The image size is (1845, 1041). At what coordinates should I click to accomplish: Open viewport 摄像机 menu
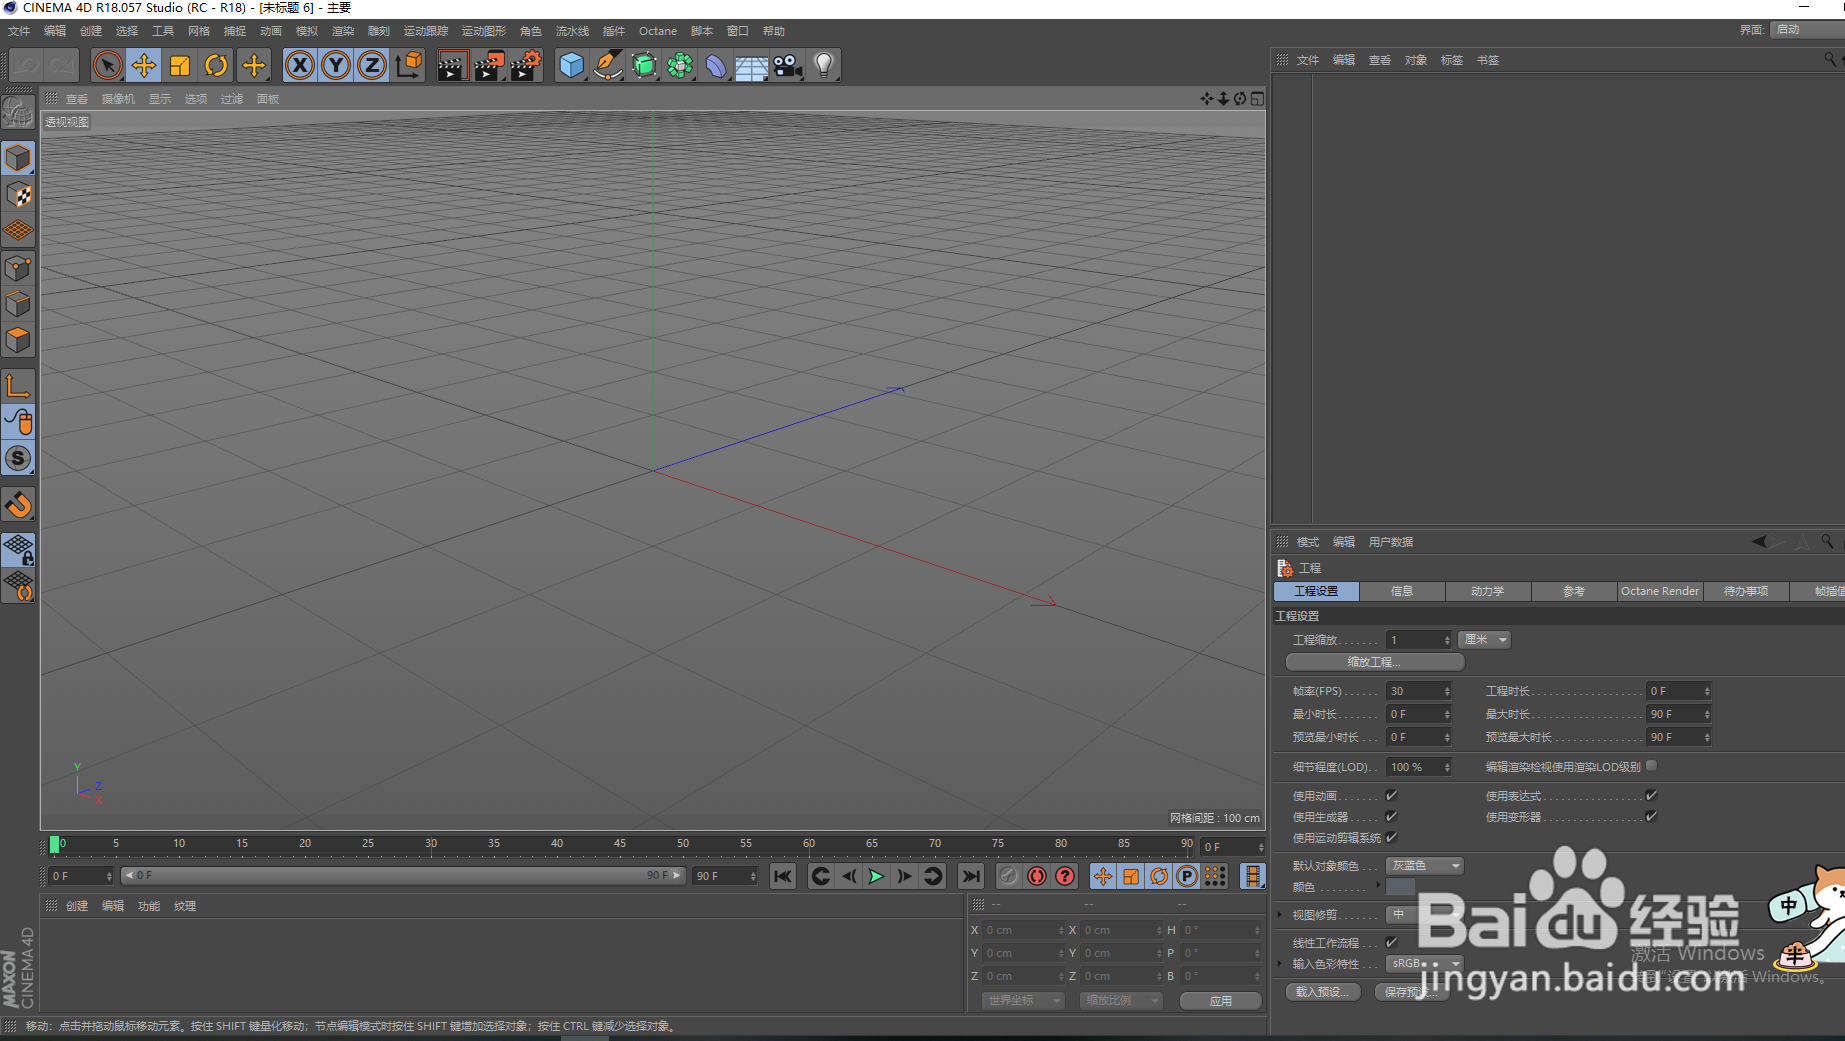point(118,99)
